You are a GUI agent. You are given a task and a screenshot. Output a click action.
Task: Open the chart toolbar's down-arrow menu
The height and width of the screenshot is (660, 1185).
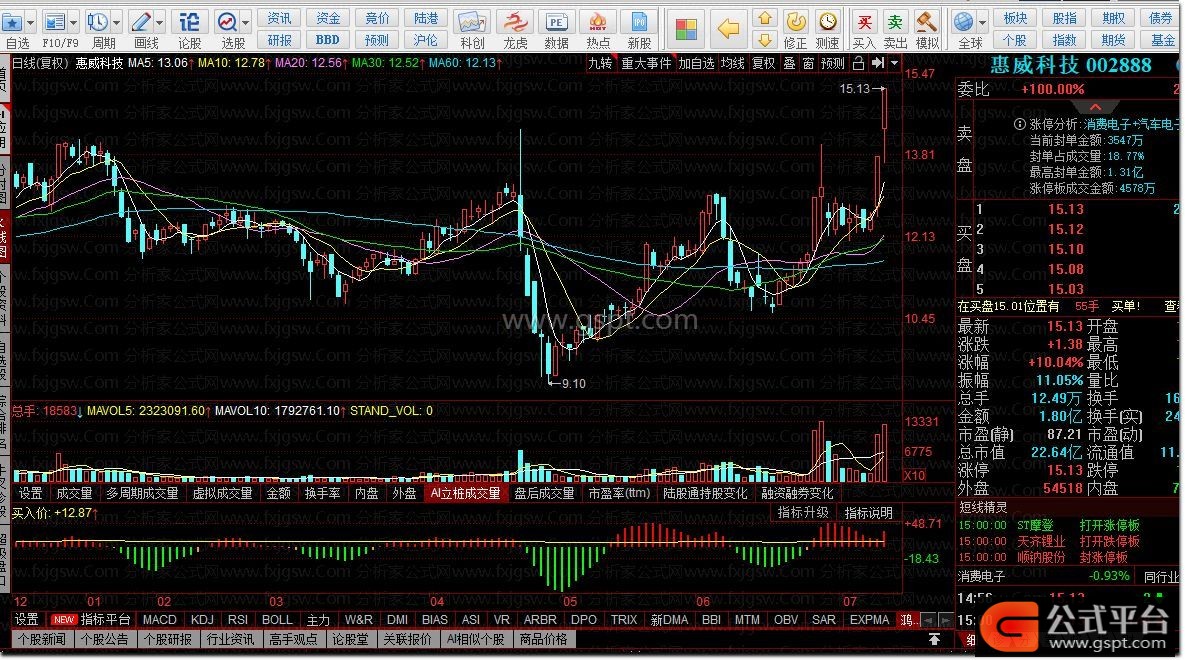[894, 63]
